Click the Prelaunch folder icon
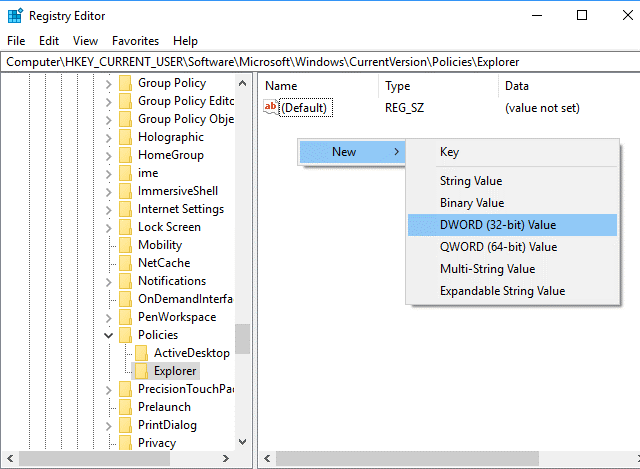Screen dimensions: 640x469 pos(125,406)
